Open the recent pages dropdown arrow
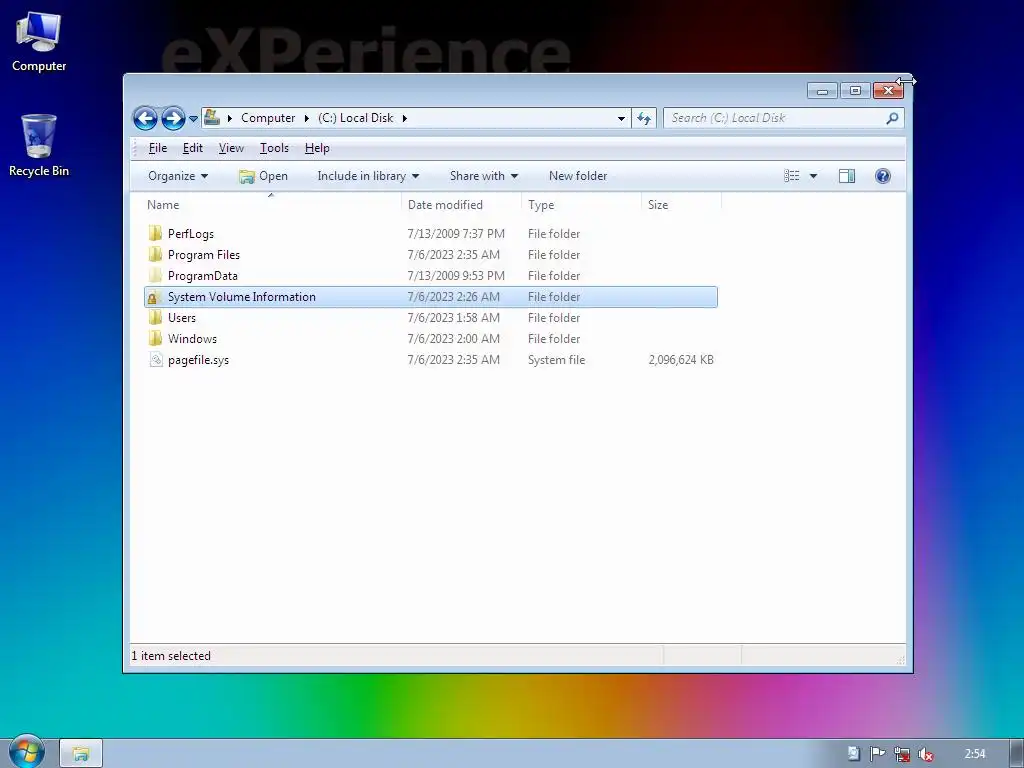 [193, 119]
